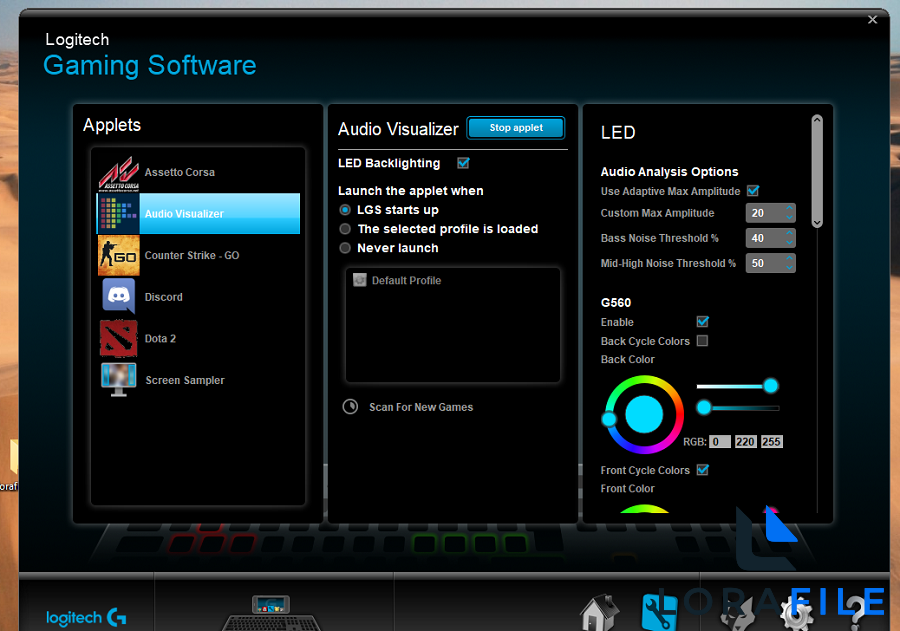Increase Bass Noise Threshold with the stepper

(x=791, y=233)
